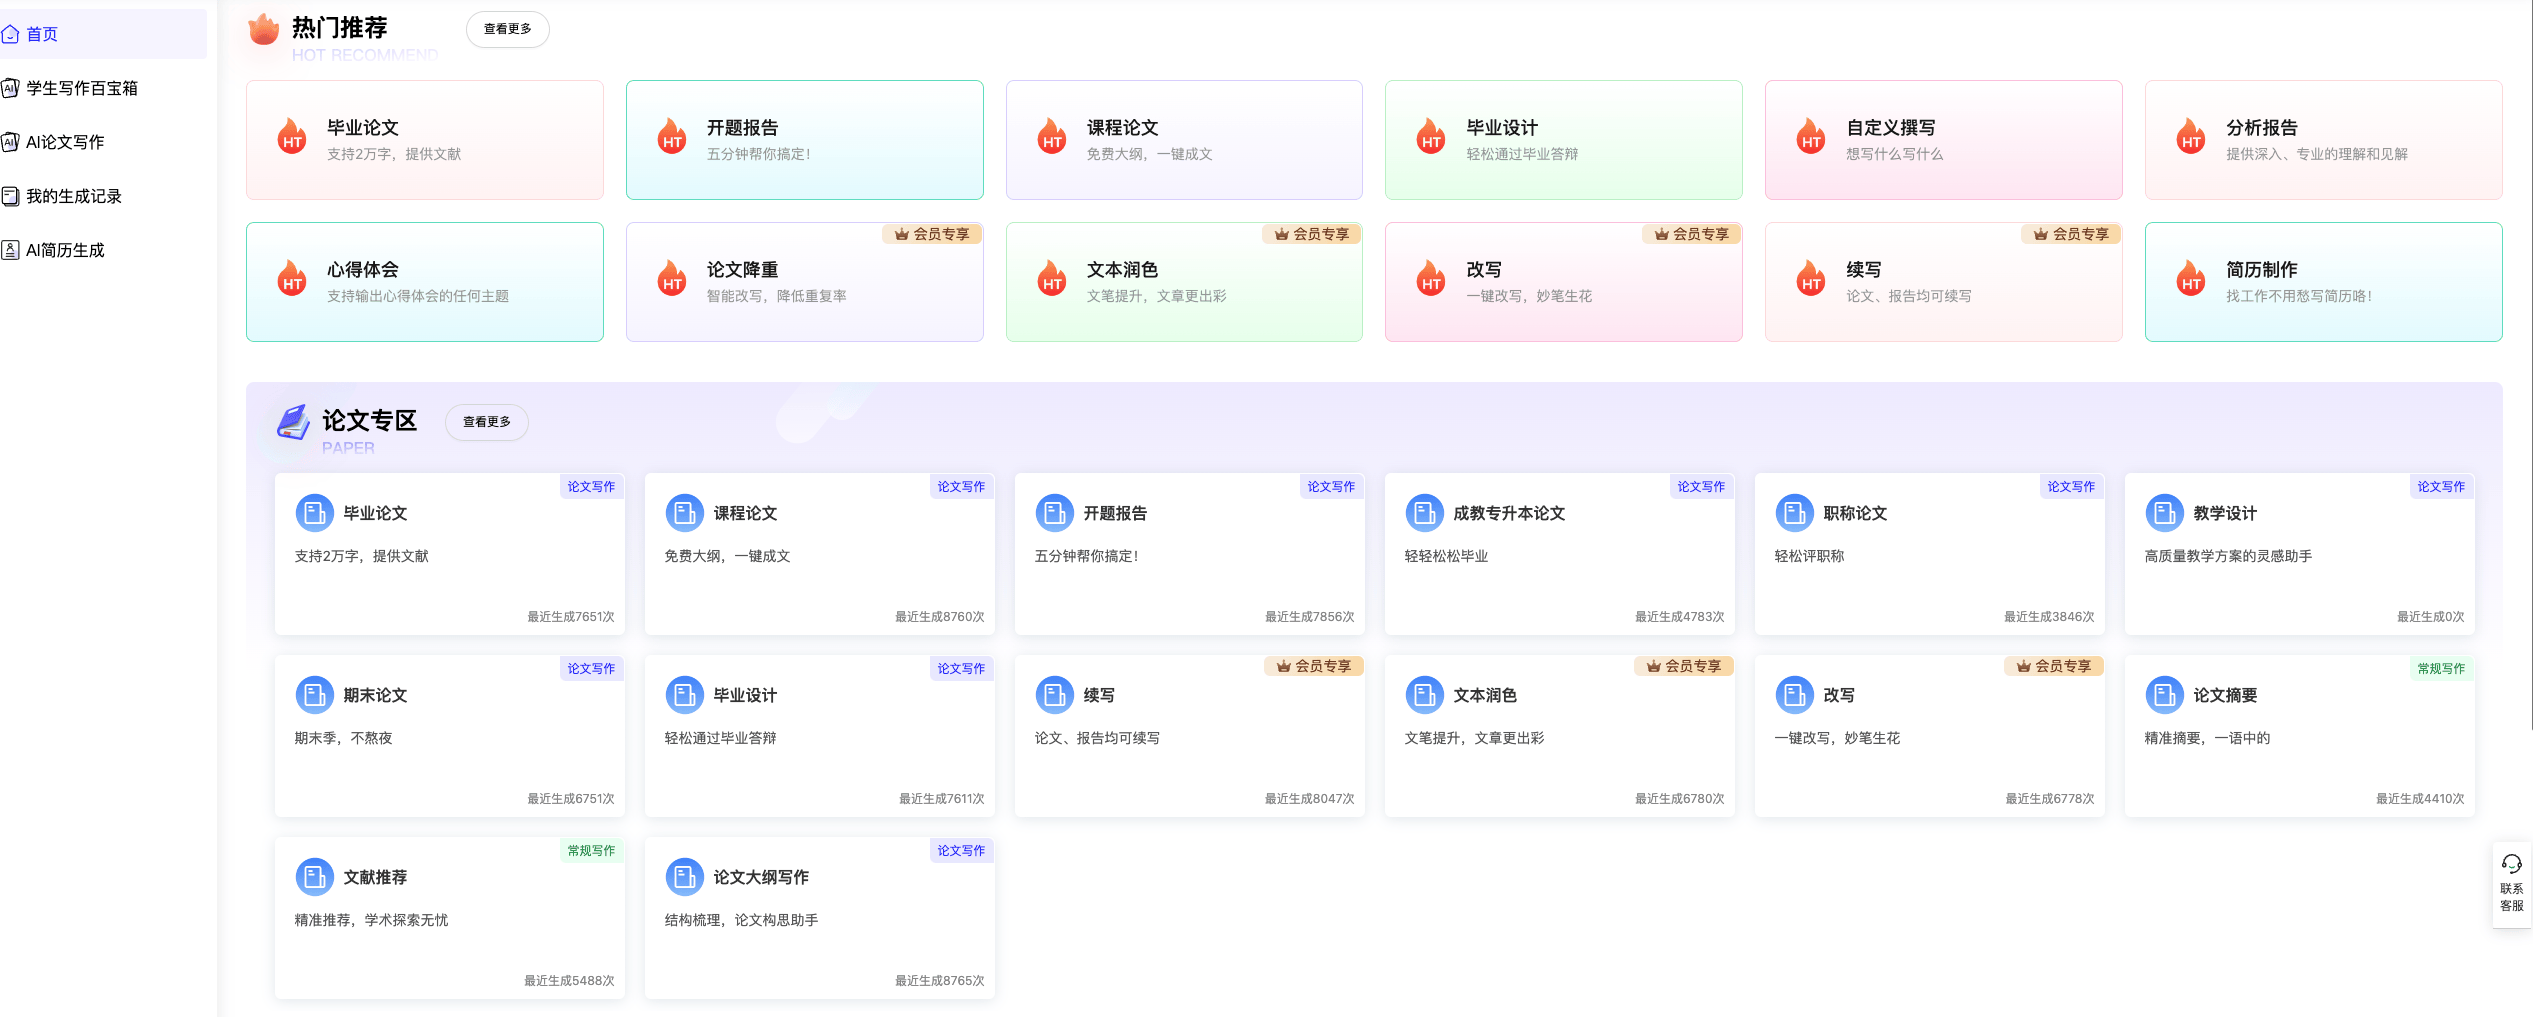
Task: Open the 改写 hot recommend card title
Action: [x=1484, y=270]
